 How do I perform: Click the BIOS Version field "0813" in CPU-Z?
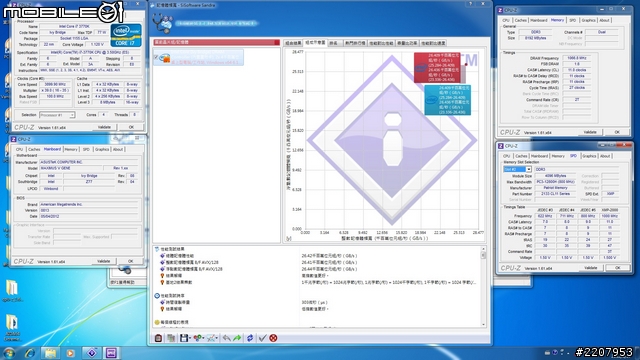[x=90, y=210]
